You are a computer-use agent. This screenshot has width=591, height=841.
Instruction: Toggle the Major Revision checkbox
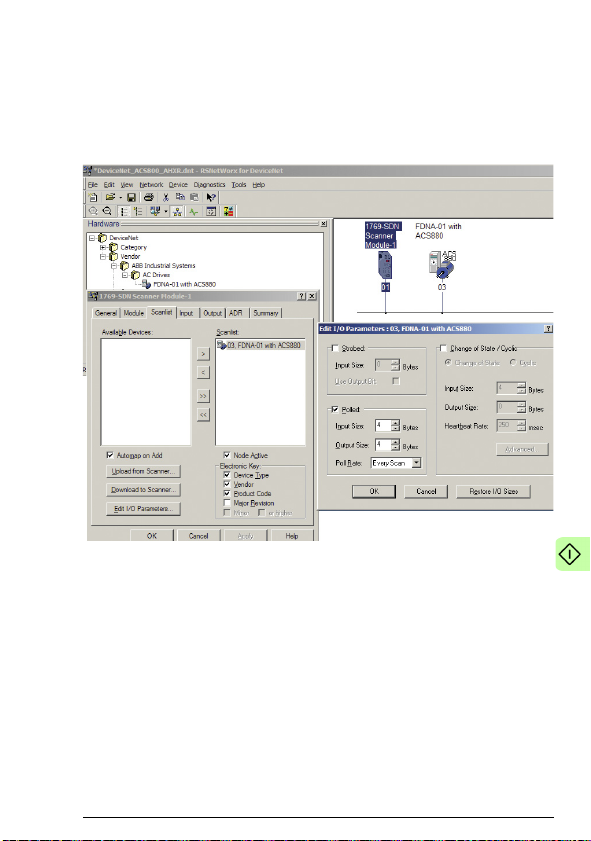(227, 503)
